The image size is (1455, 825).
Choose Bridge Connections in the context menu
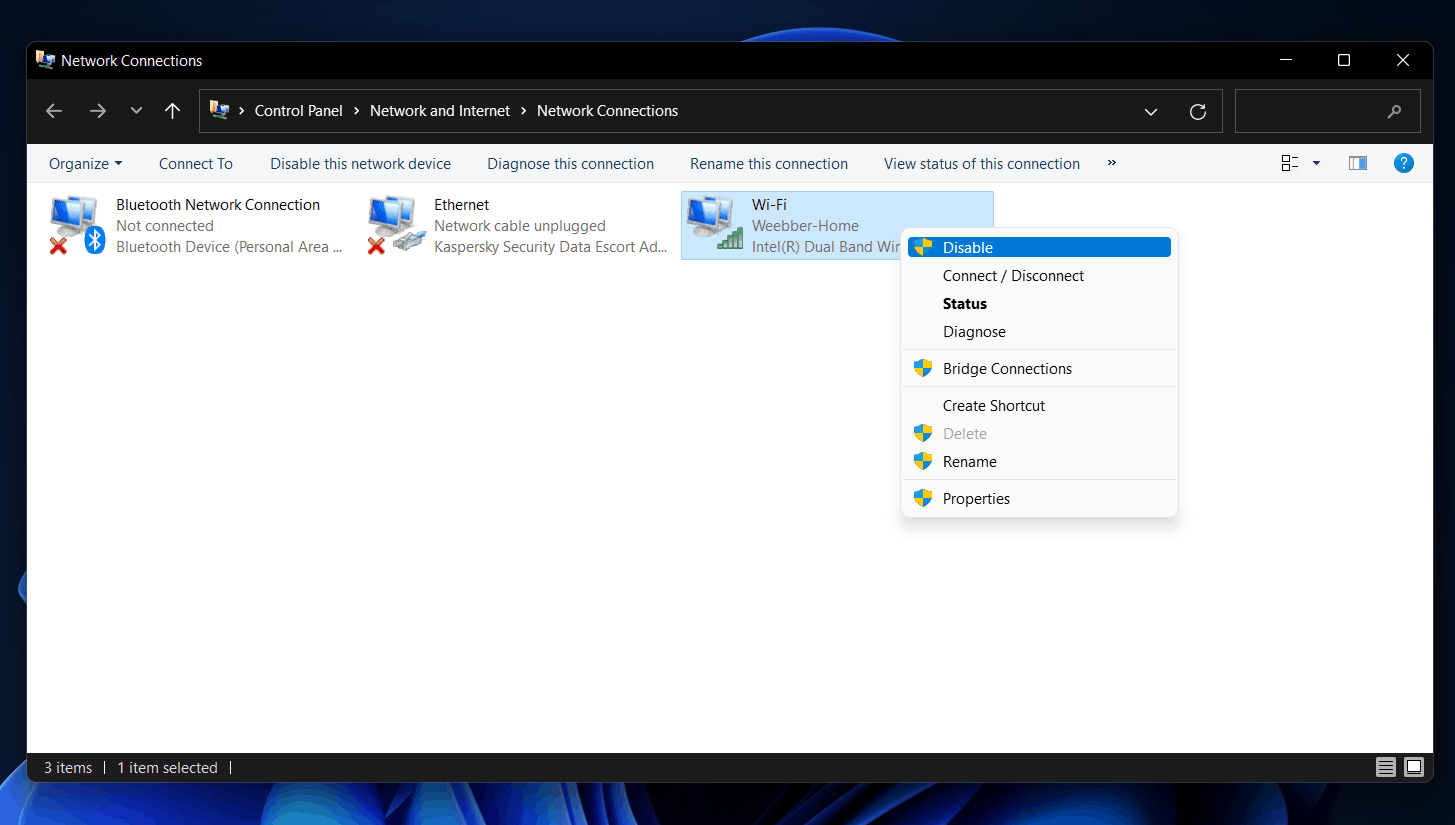1007,368
